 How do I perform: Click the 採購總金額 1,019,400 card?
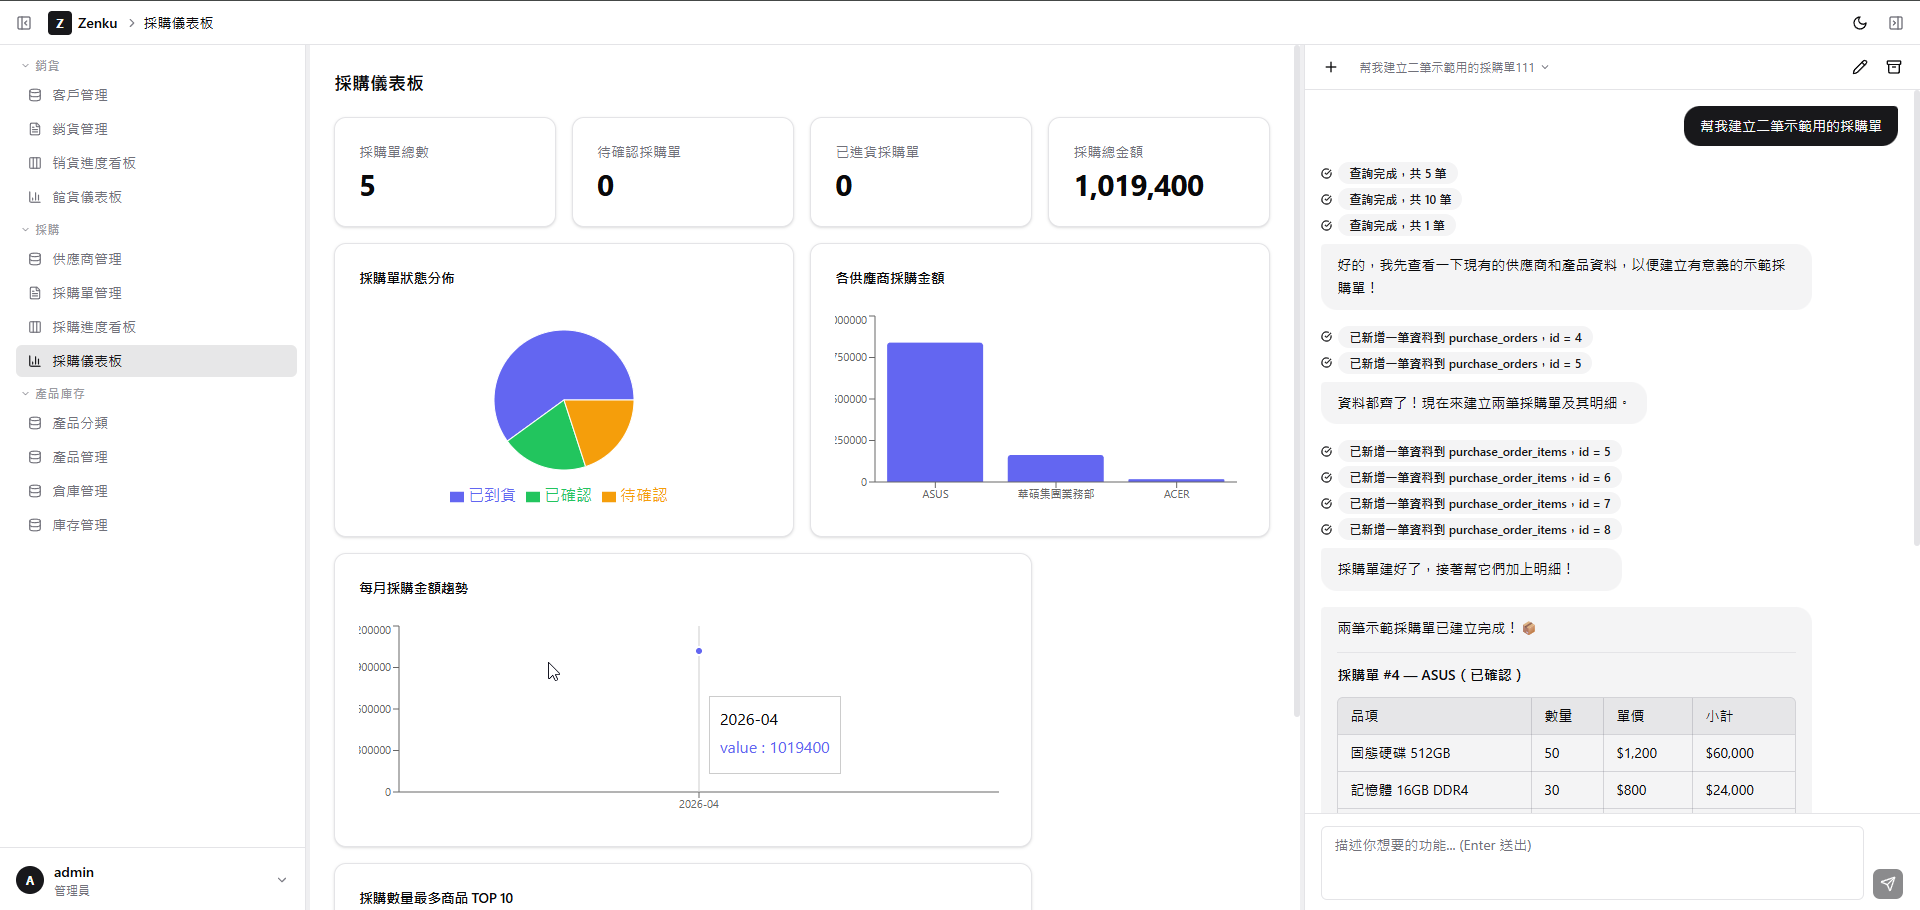(x=1159, y=172)
